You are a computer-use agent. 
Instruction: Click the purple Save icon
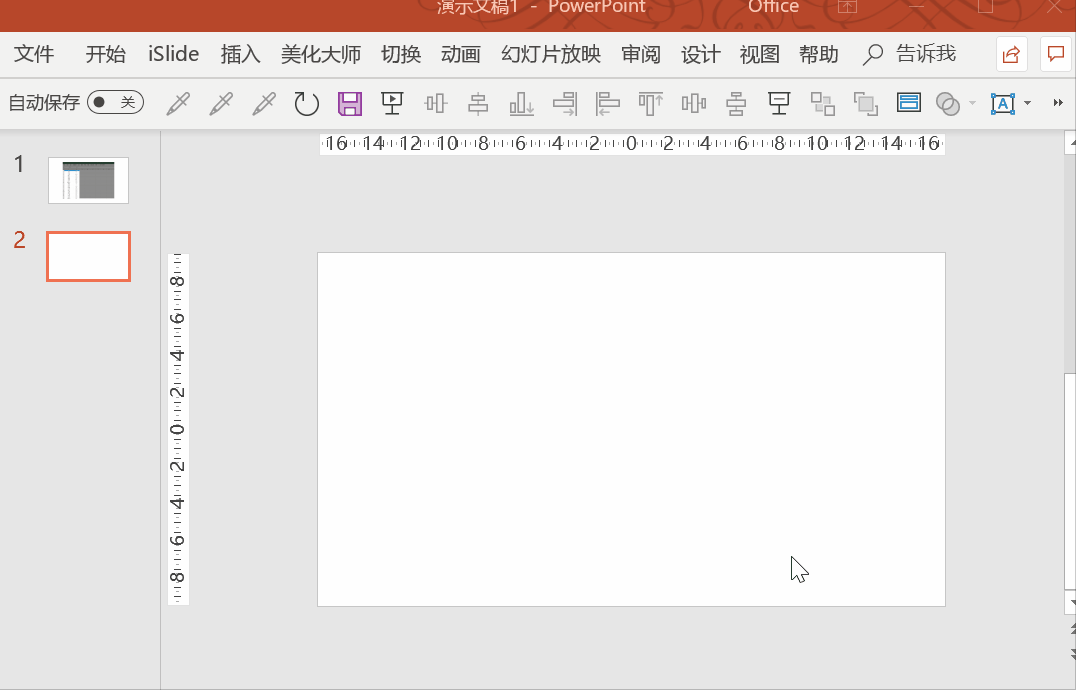350,104
